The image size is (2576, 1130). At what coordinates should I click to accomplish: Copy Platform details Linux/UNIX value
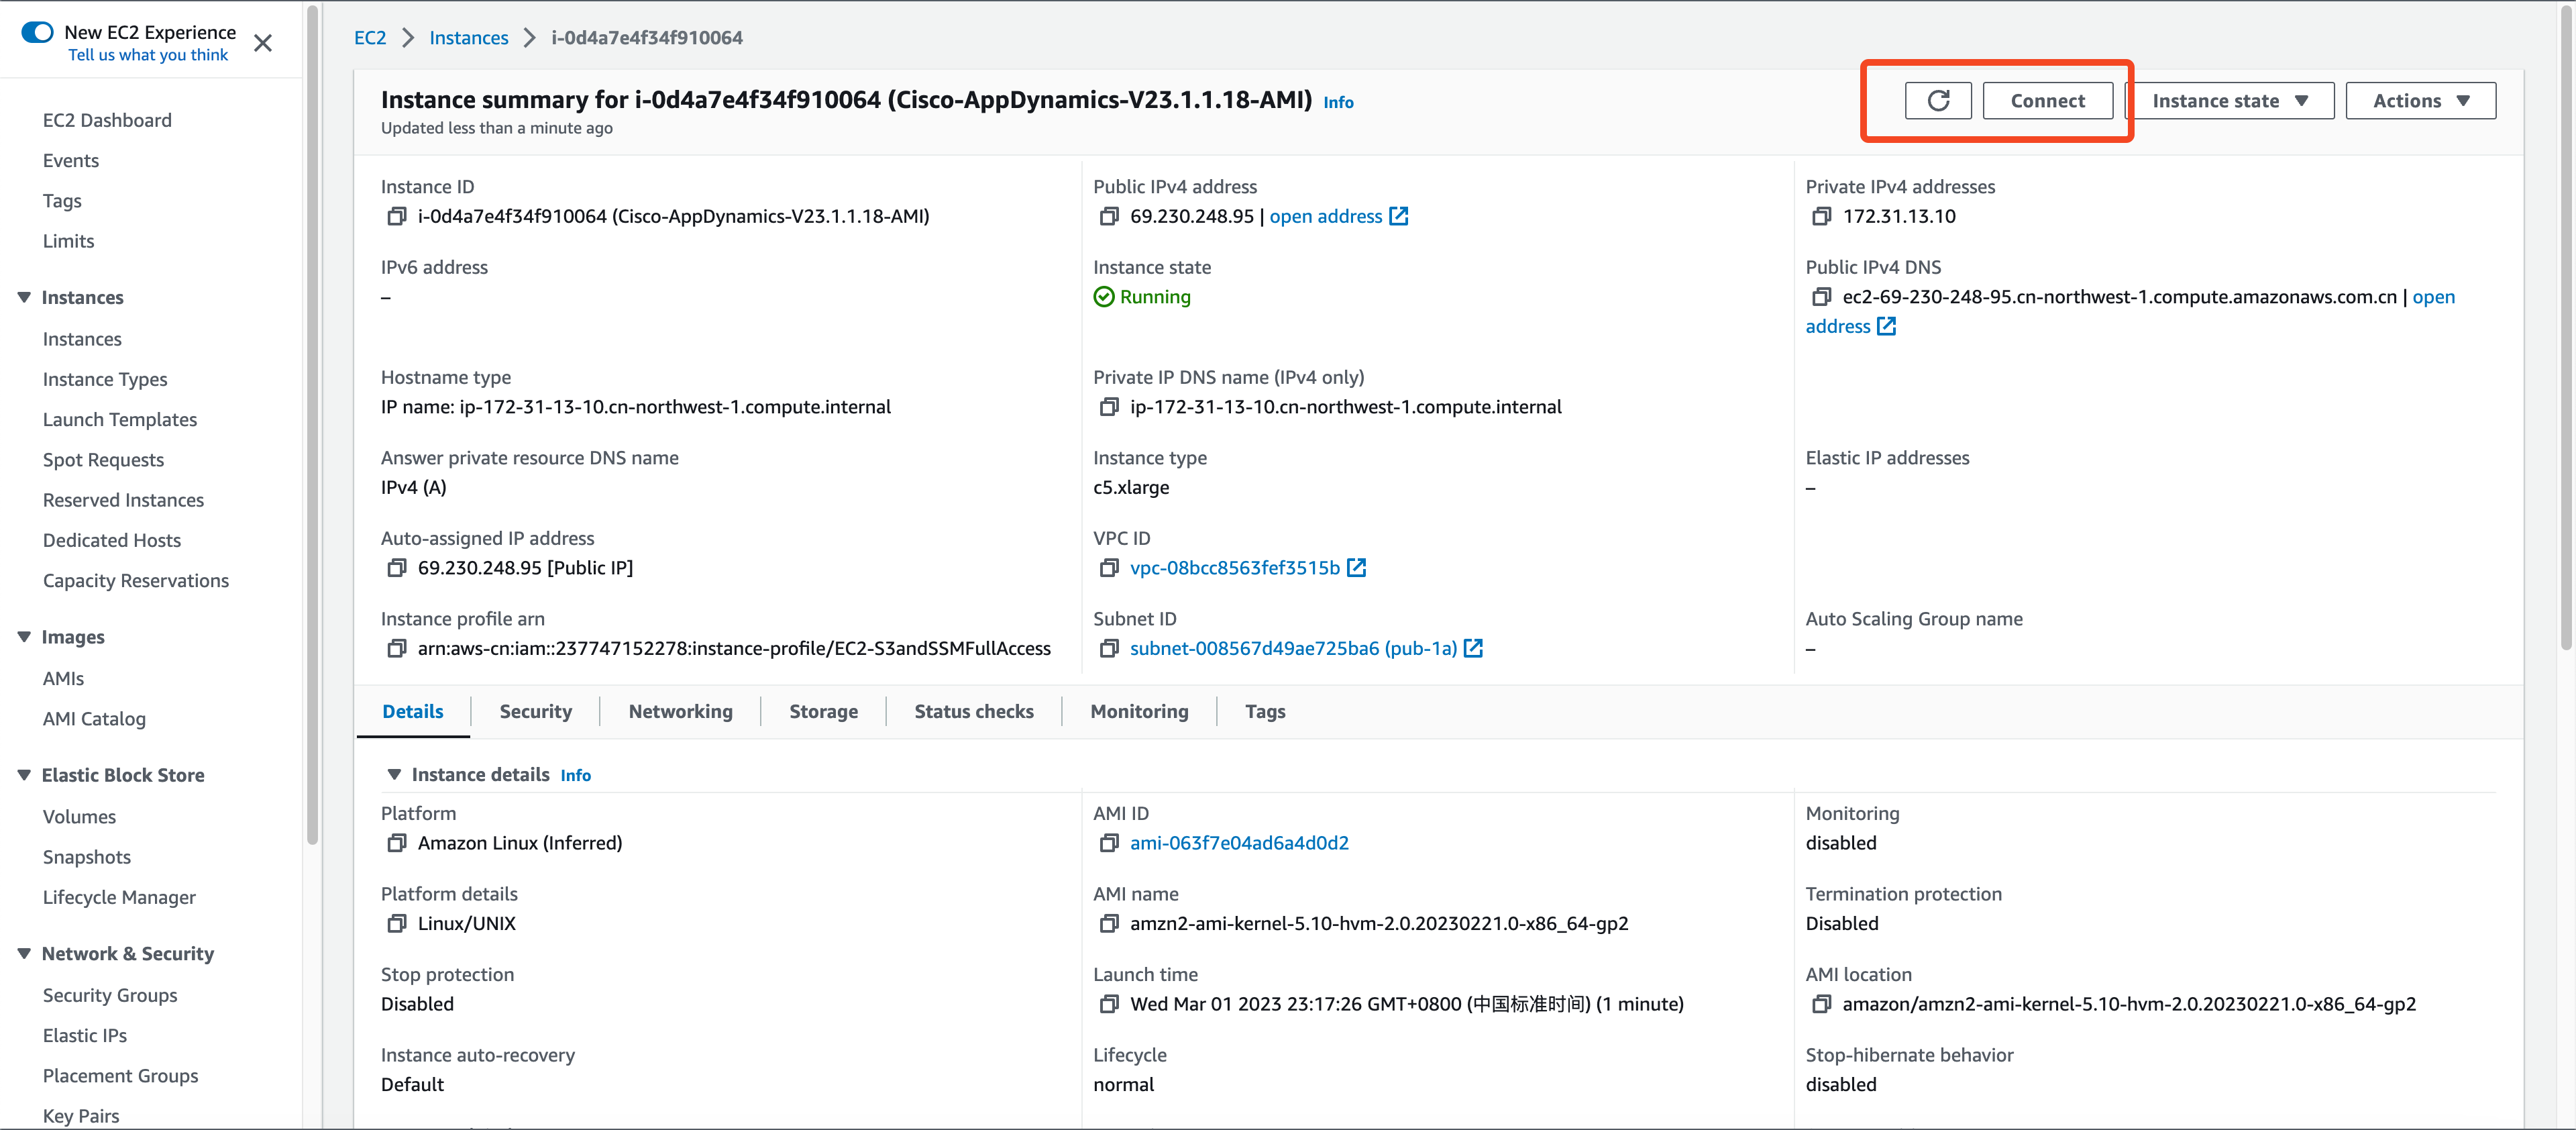pyautogui.click(x=397, y=923)
